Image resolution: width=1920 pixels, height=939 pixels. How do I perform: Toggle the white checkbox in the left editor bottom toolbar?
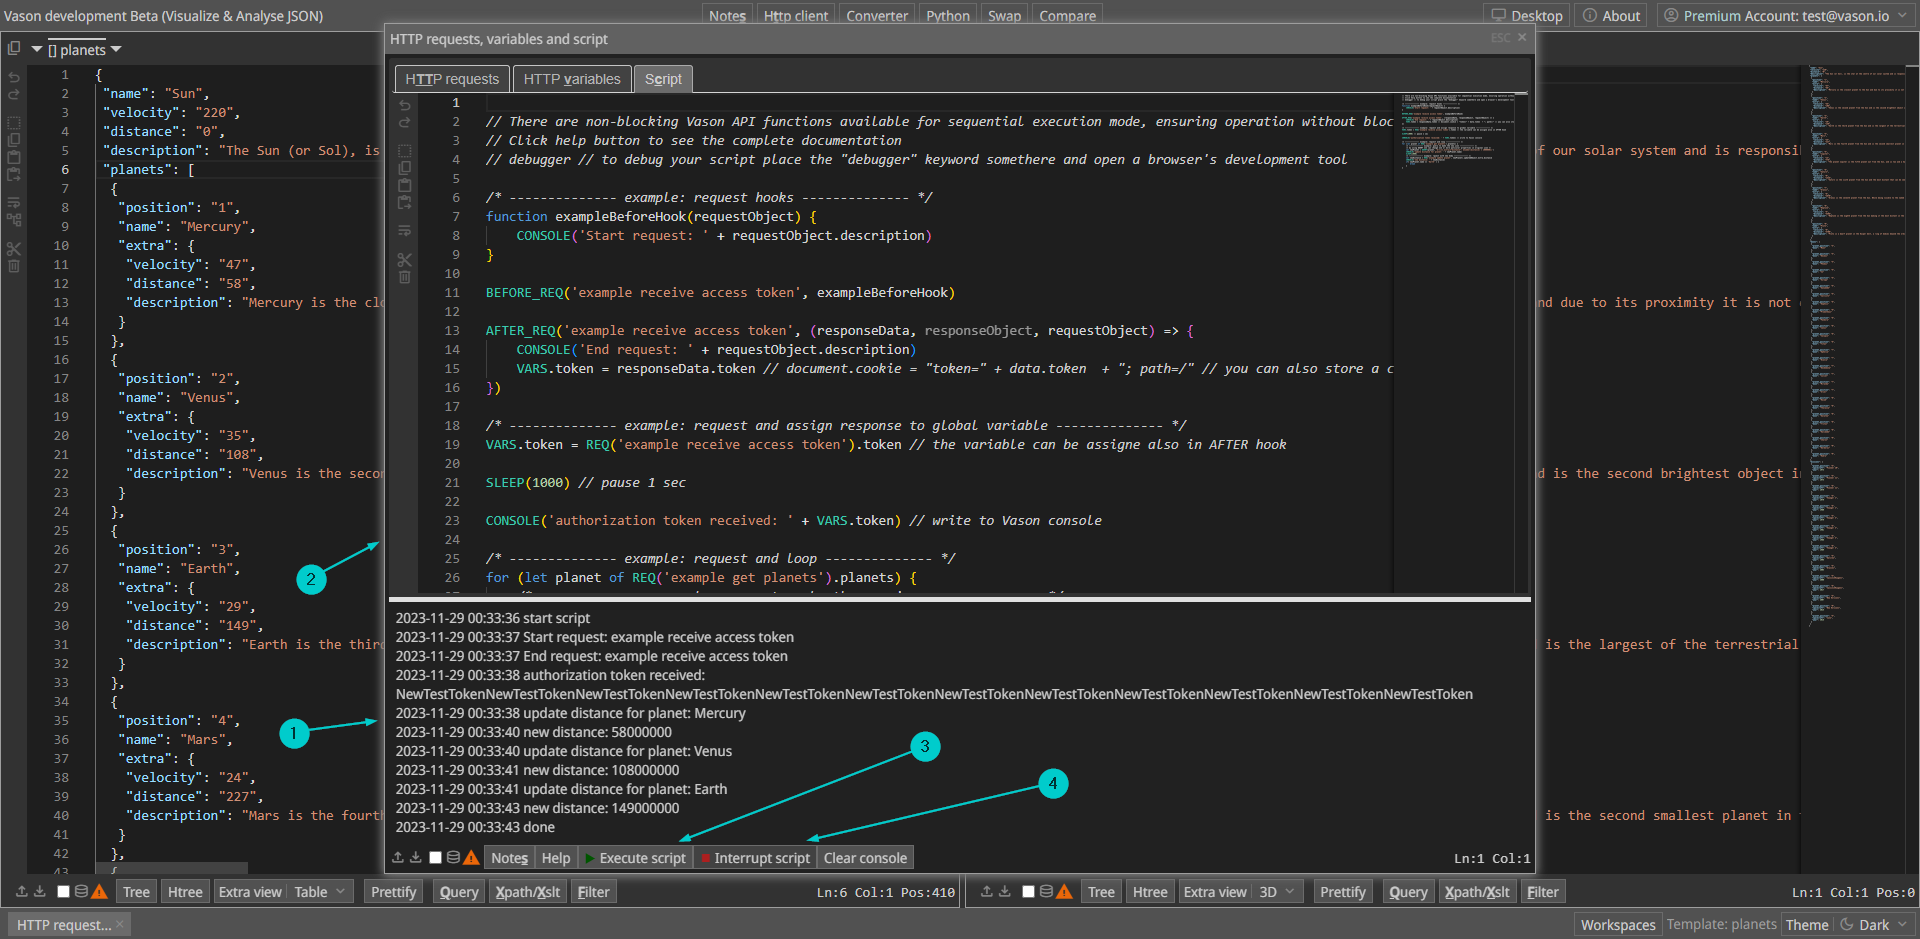(x=63, y=892)
